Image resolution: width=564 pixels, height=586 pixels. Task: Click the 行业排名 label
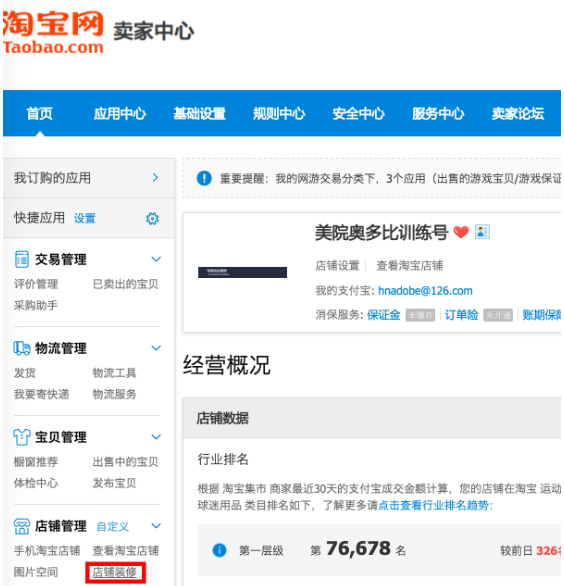(x=223, y=459)
